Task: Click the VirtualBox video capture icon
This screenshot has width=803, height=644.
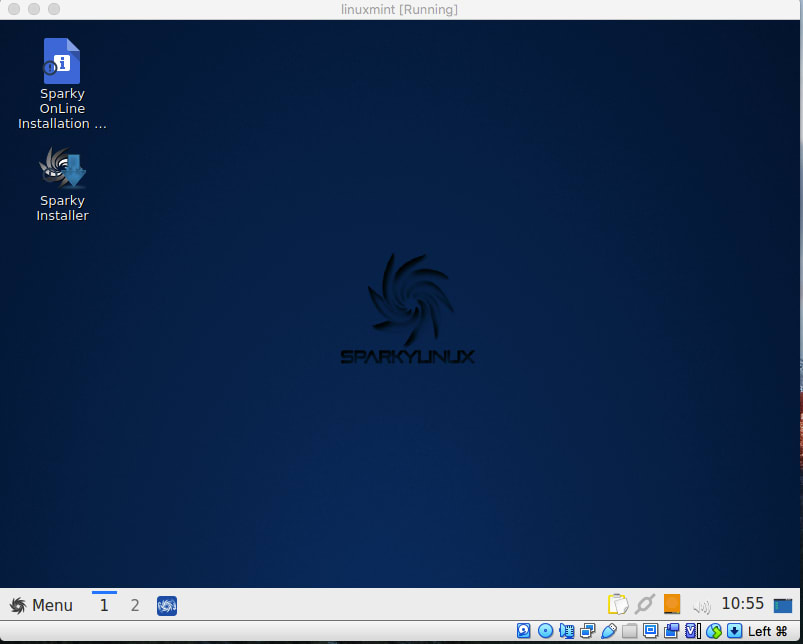Action: coord(671,631)
